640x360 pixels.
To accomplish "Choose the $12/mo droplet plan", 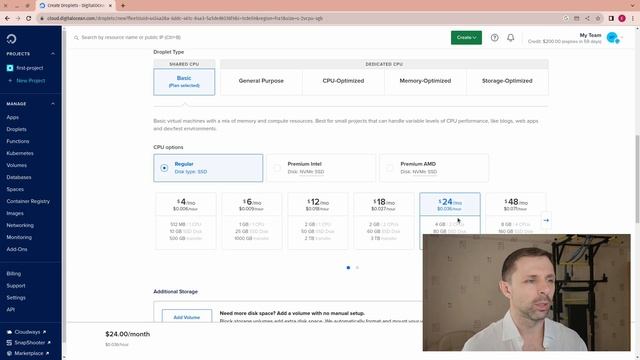I will coord(318,221).
